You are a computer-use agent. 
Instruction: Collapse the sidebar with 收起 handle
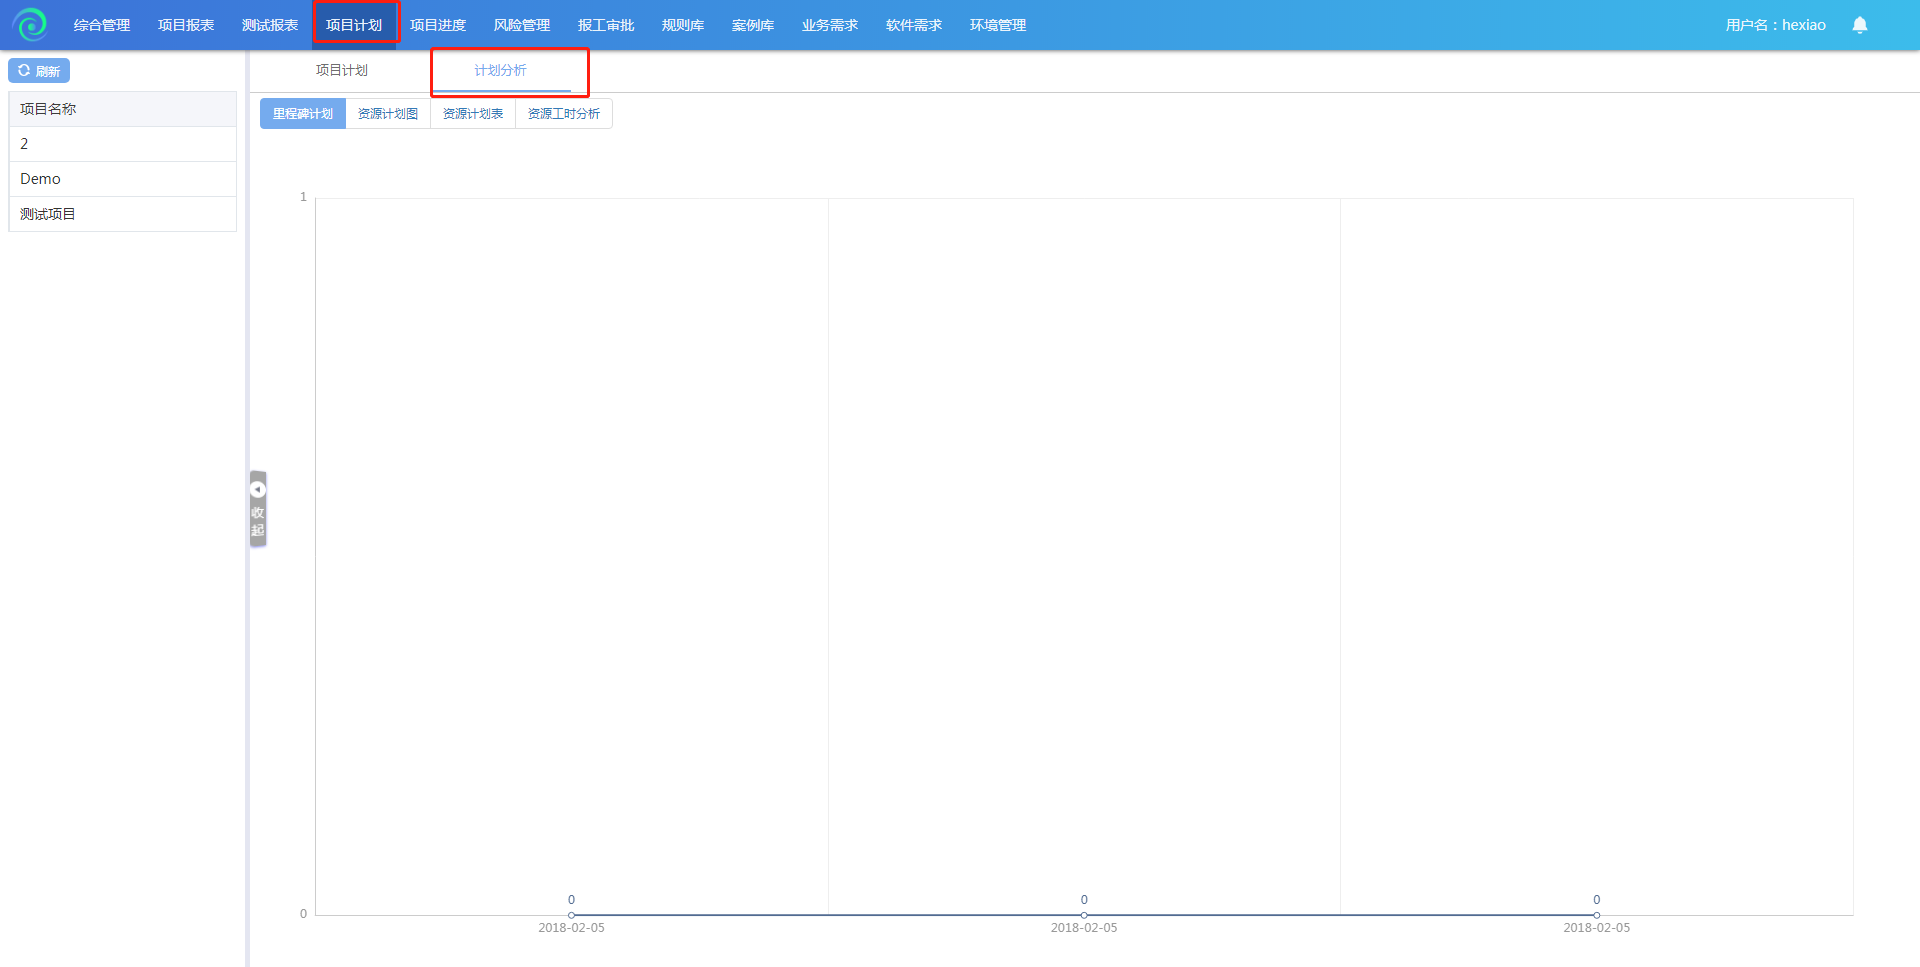[x=258, y=509]
